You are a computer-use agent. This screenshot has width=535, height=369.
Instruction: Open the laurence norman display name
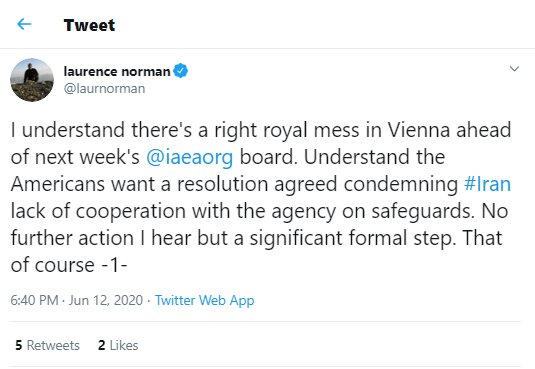coord(117,71)
